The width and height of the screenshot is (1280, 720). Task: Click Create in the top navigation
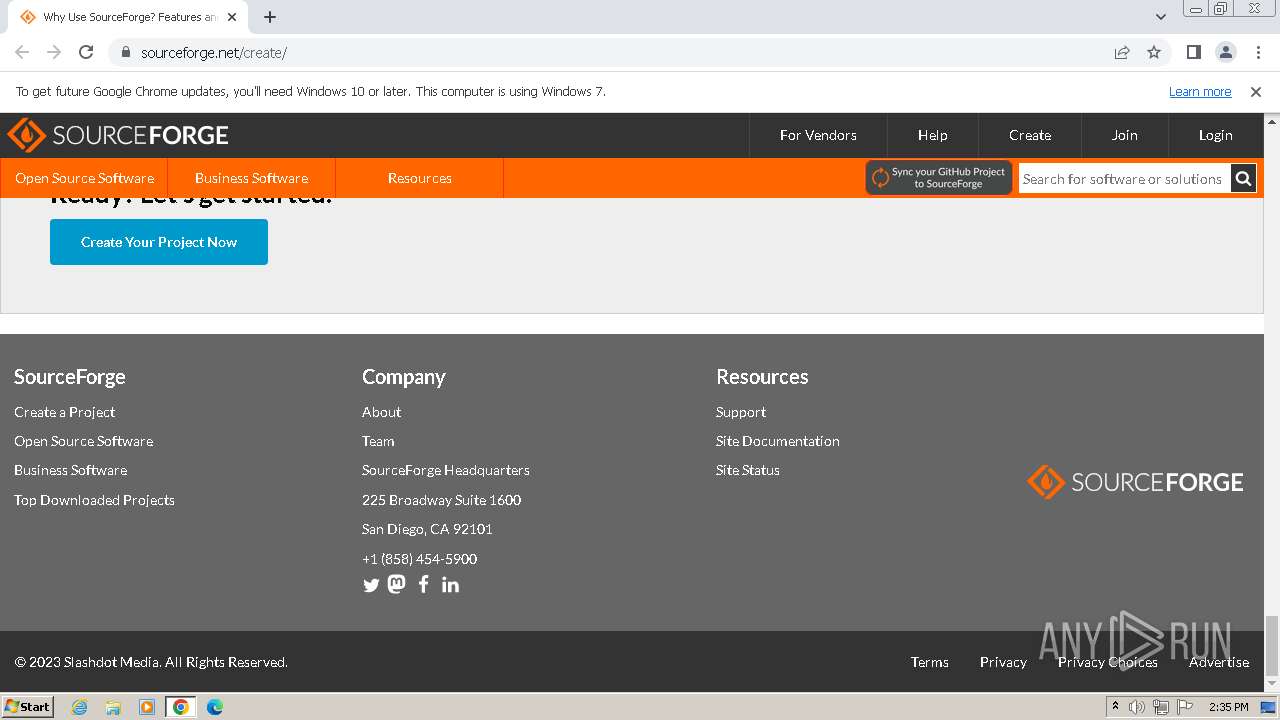pyautogui.click(x=1030, y=135)
